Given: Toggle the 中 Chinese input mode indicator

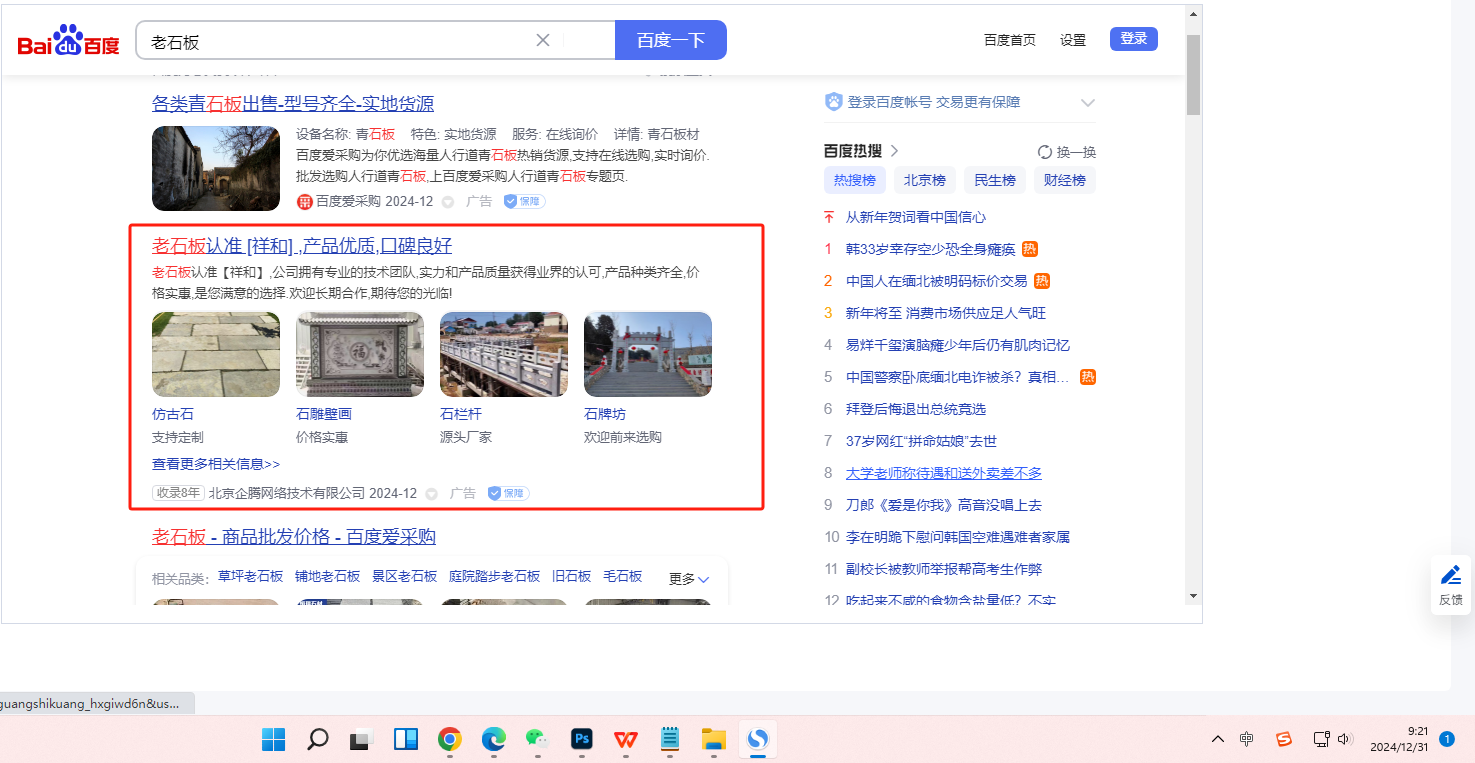Looking at the screenshot, I should tap(1246, 739).
